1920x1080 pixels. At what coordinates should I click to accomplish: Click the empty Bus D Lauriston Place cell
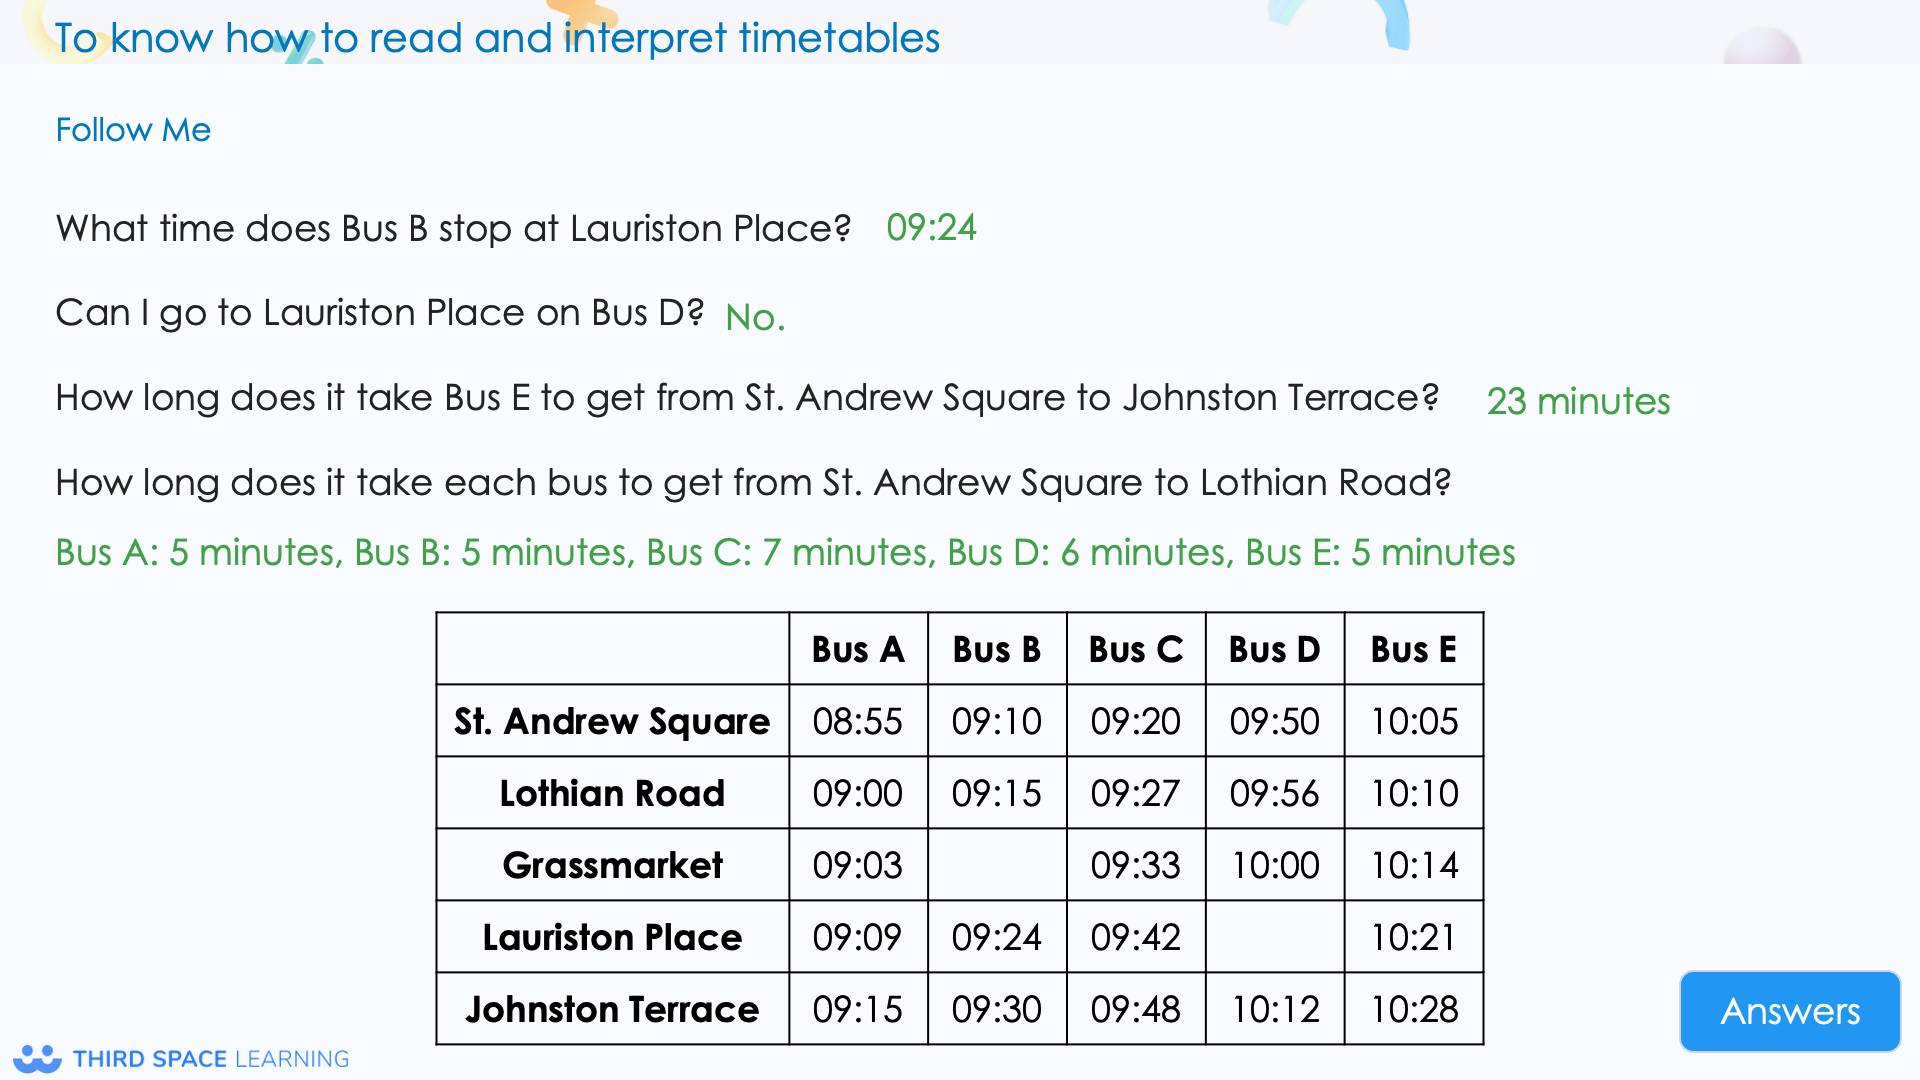tap(1275, 937)
